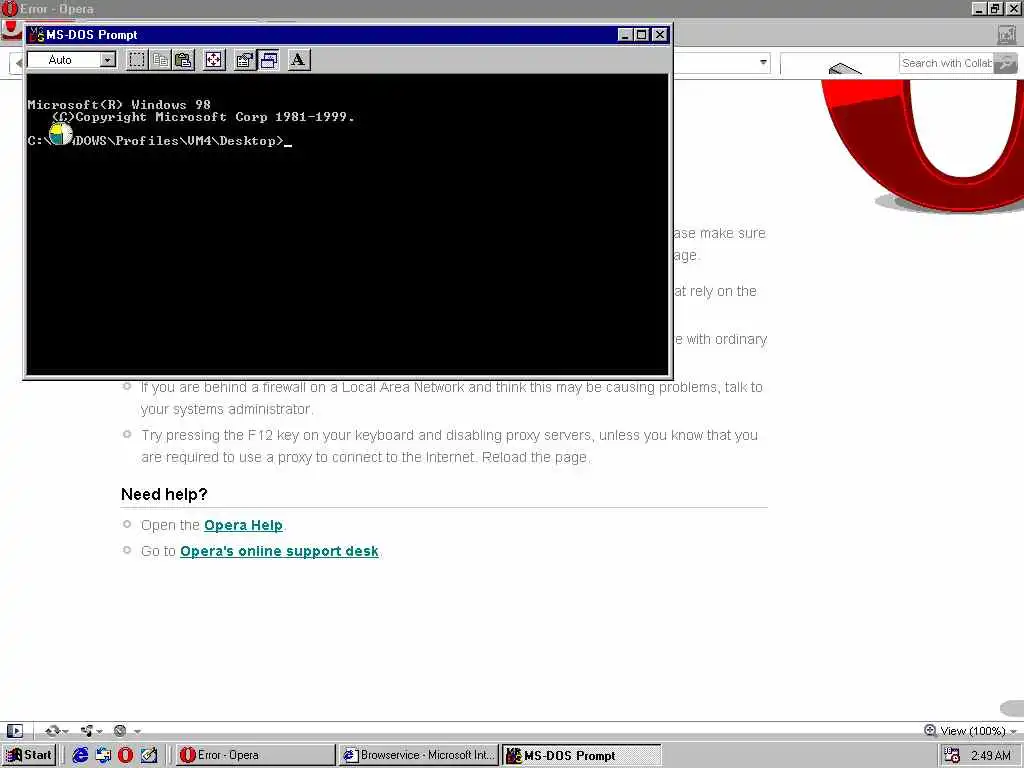Click the Opera panel icon at top right
The height and width of the screenshot is (768, 1024).
coord(1006,35)
